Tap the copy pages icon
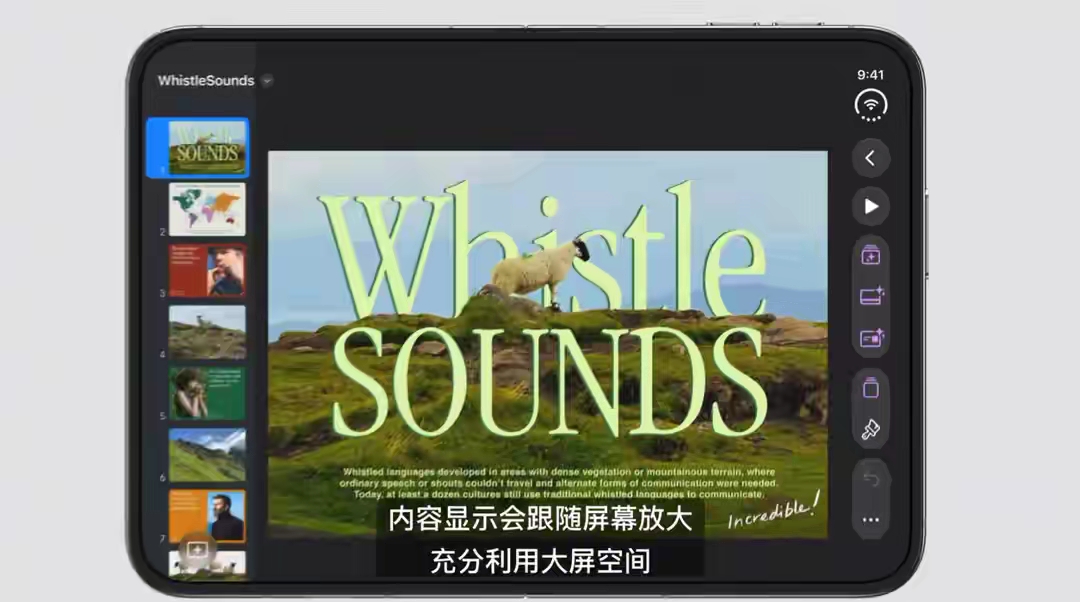 pyautogui.click(x=871, y=388)
